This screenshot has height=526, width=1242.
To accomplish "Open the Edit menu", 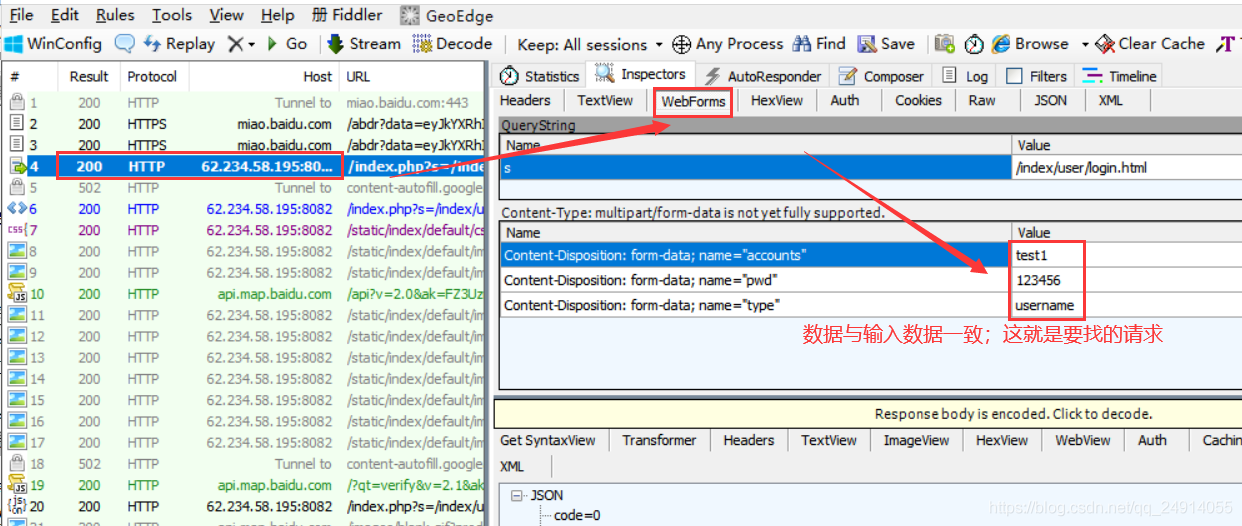I will click(x=65, y=15).
